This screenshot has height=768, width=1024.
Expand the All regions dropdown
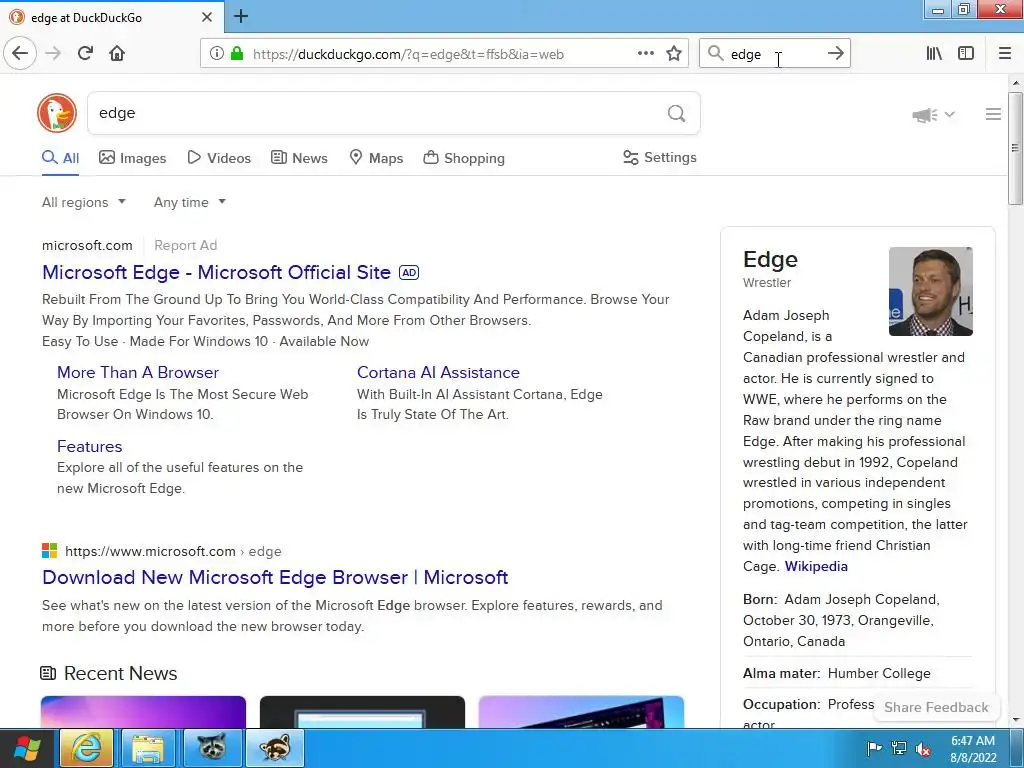coord(84,202)
